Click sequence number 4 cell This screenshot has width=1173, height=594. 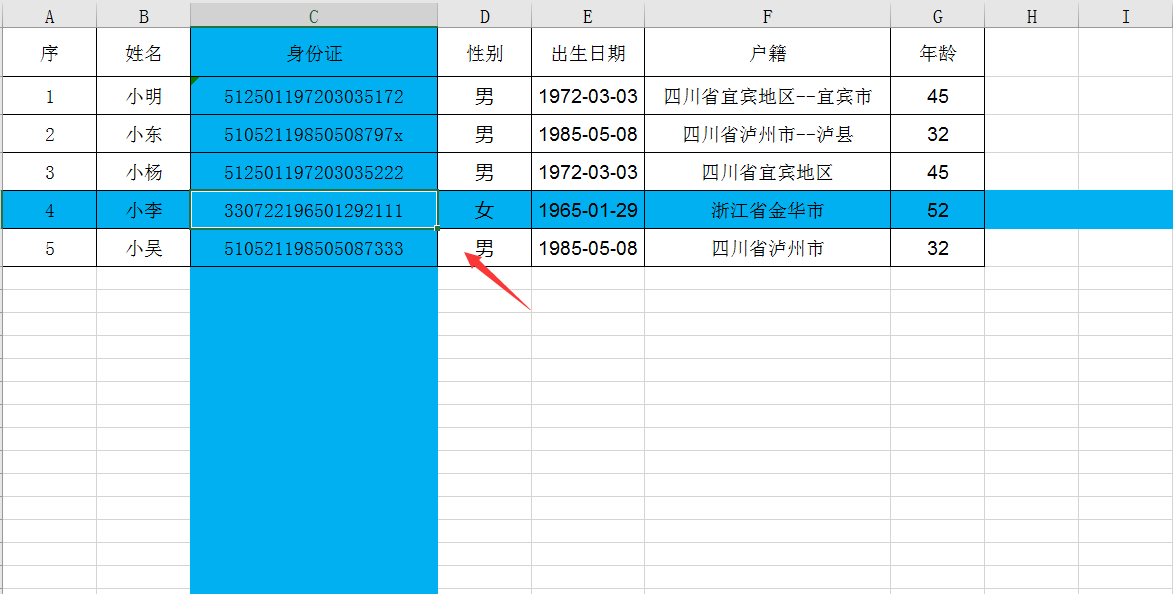pos(49,210)
